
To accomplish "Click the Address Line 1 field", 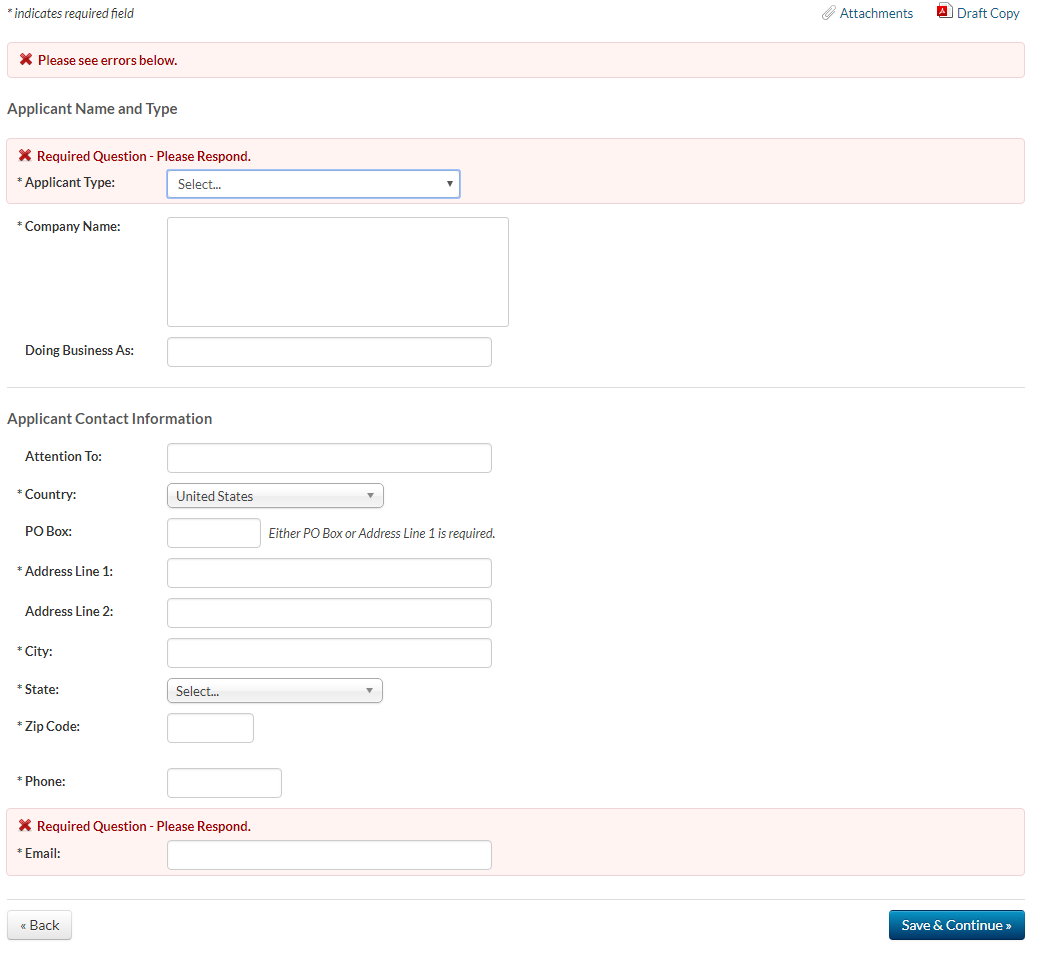I will (x=329, y=573).
